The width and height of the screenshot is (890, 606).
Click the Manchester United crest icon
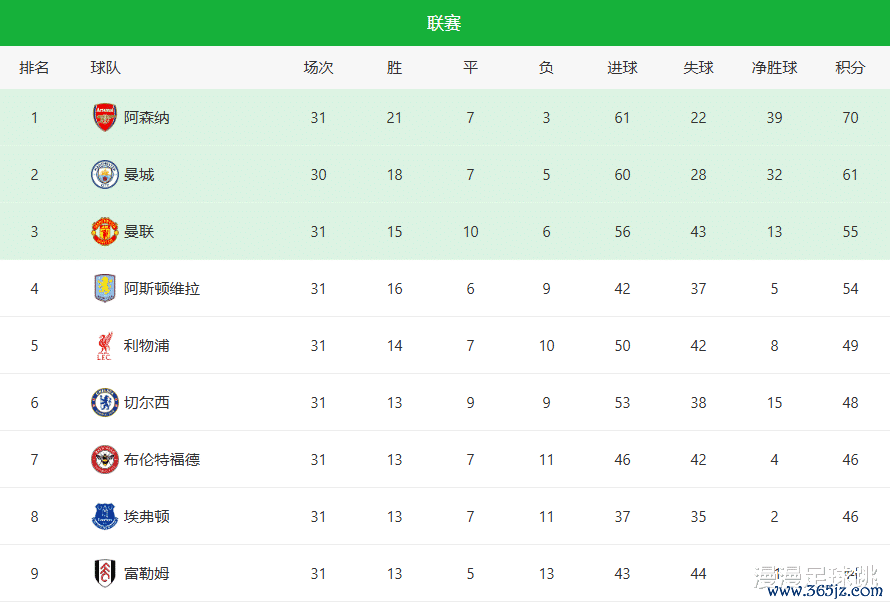pos(104,232)
